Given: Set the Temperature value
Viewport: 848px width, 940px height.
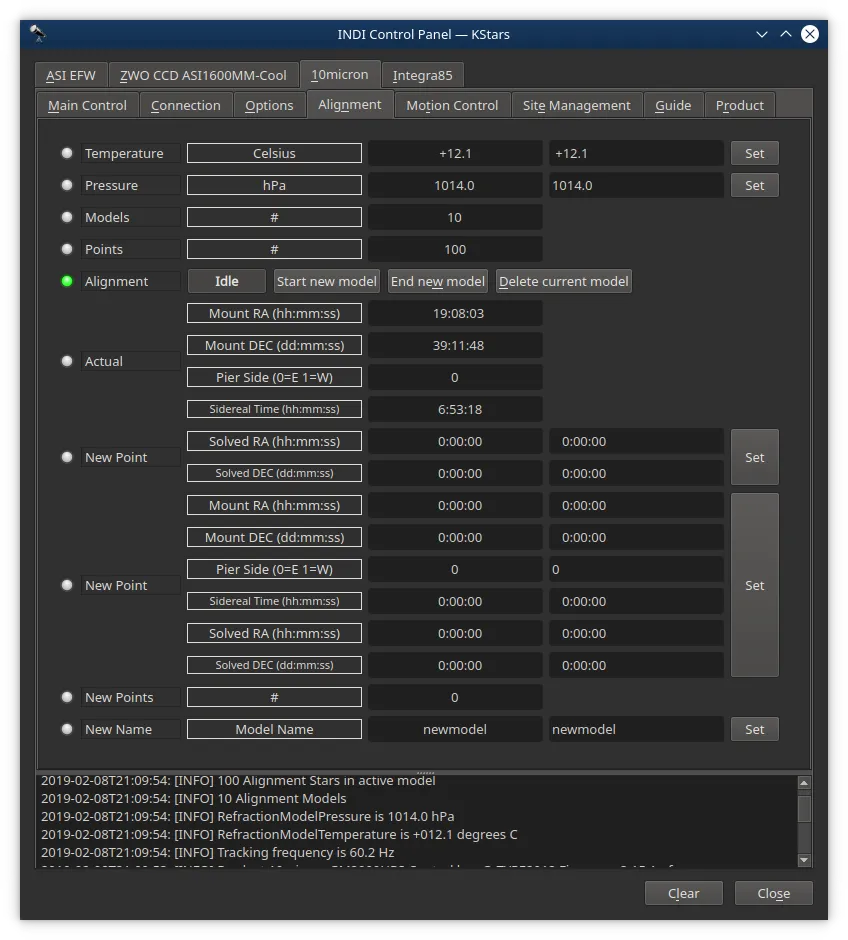Looking at the screenshot, I should [755, 153].
